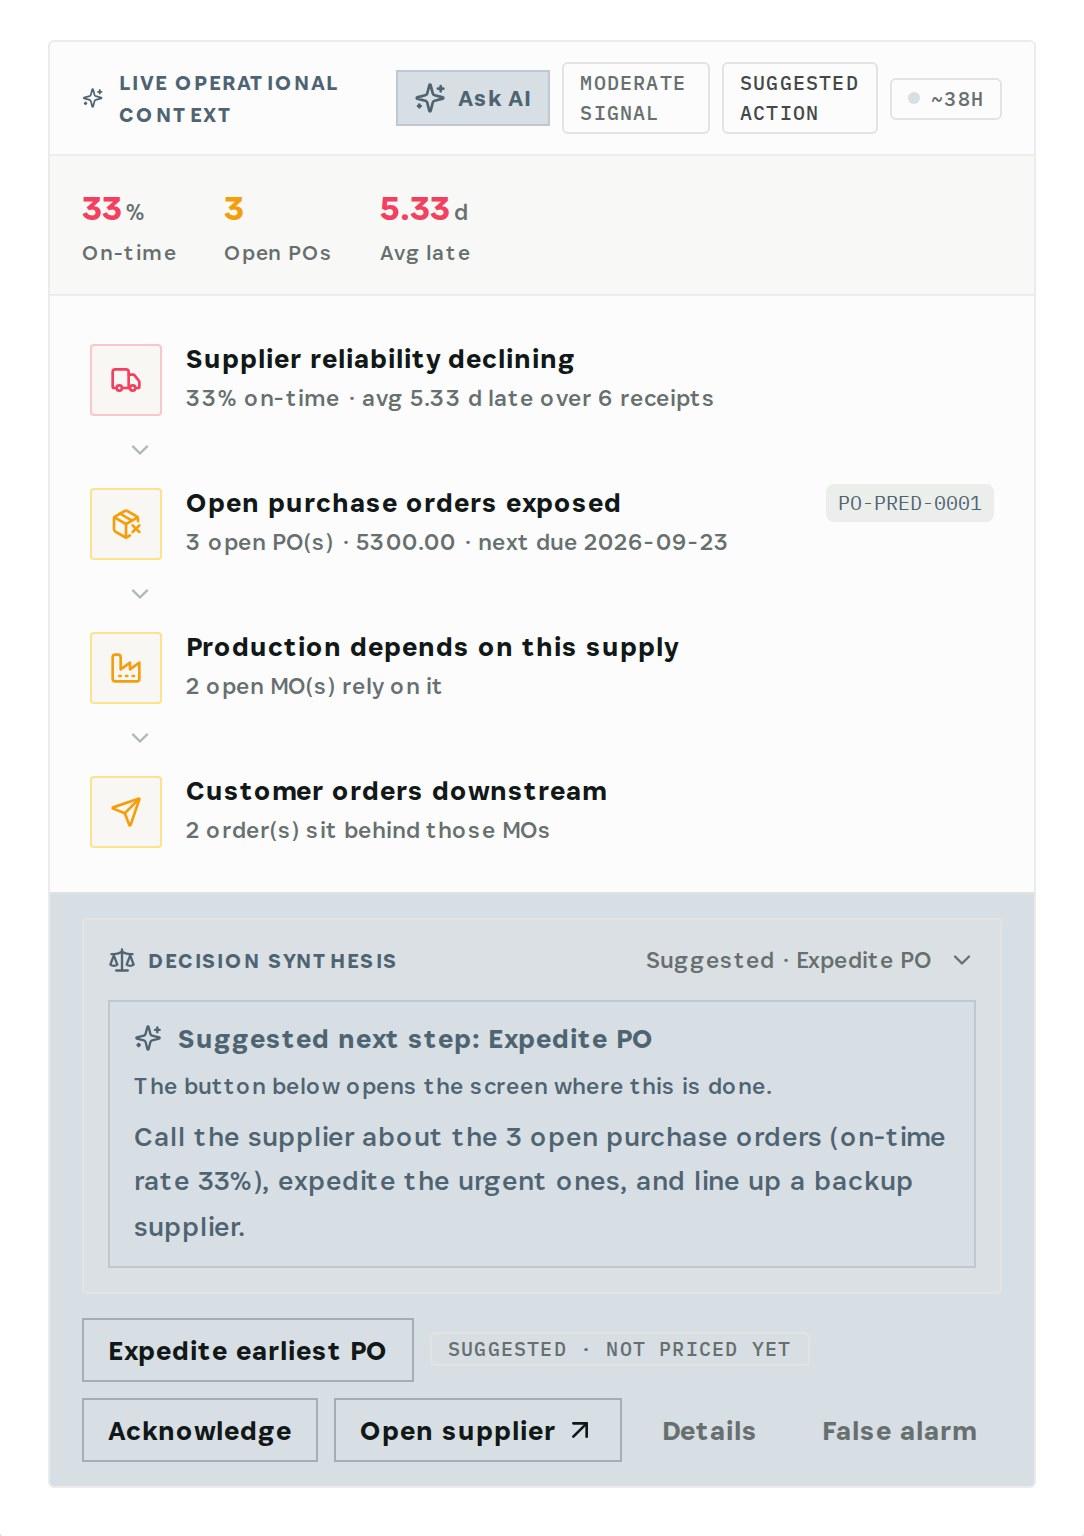Click the gray status dot in ~38H badge

coord(914,98)
